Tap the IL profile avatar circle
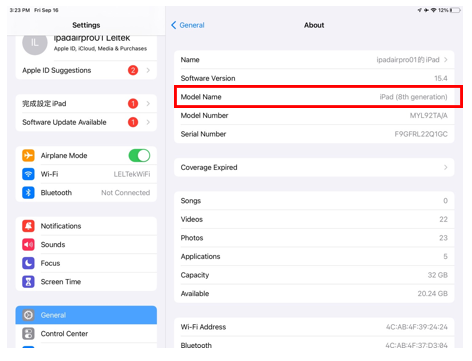472x361 pixels. click(35, 43)
